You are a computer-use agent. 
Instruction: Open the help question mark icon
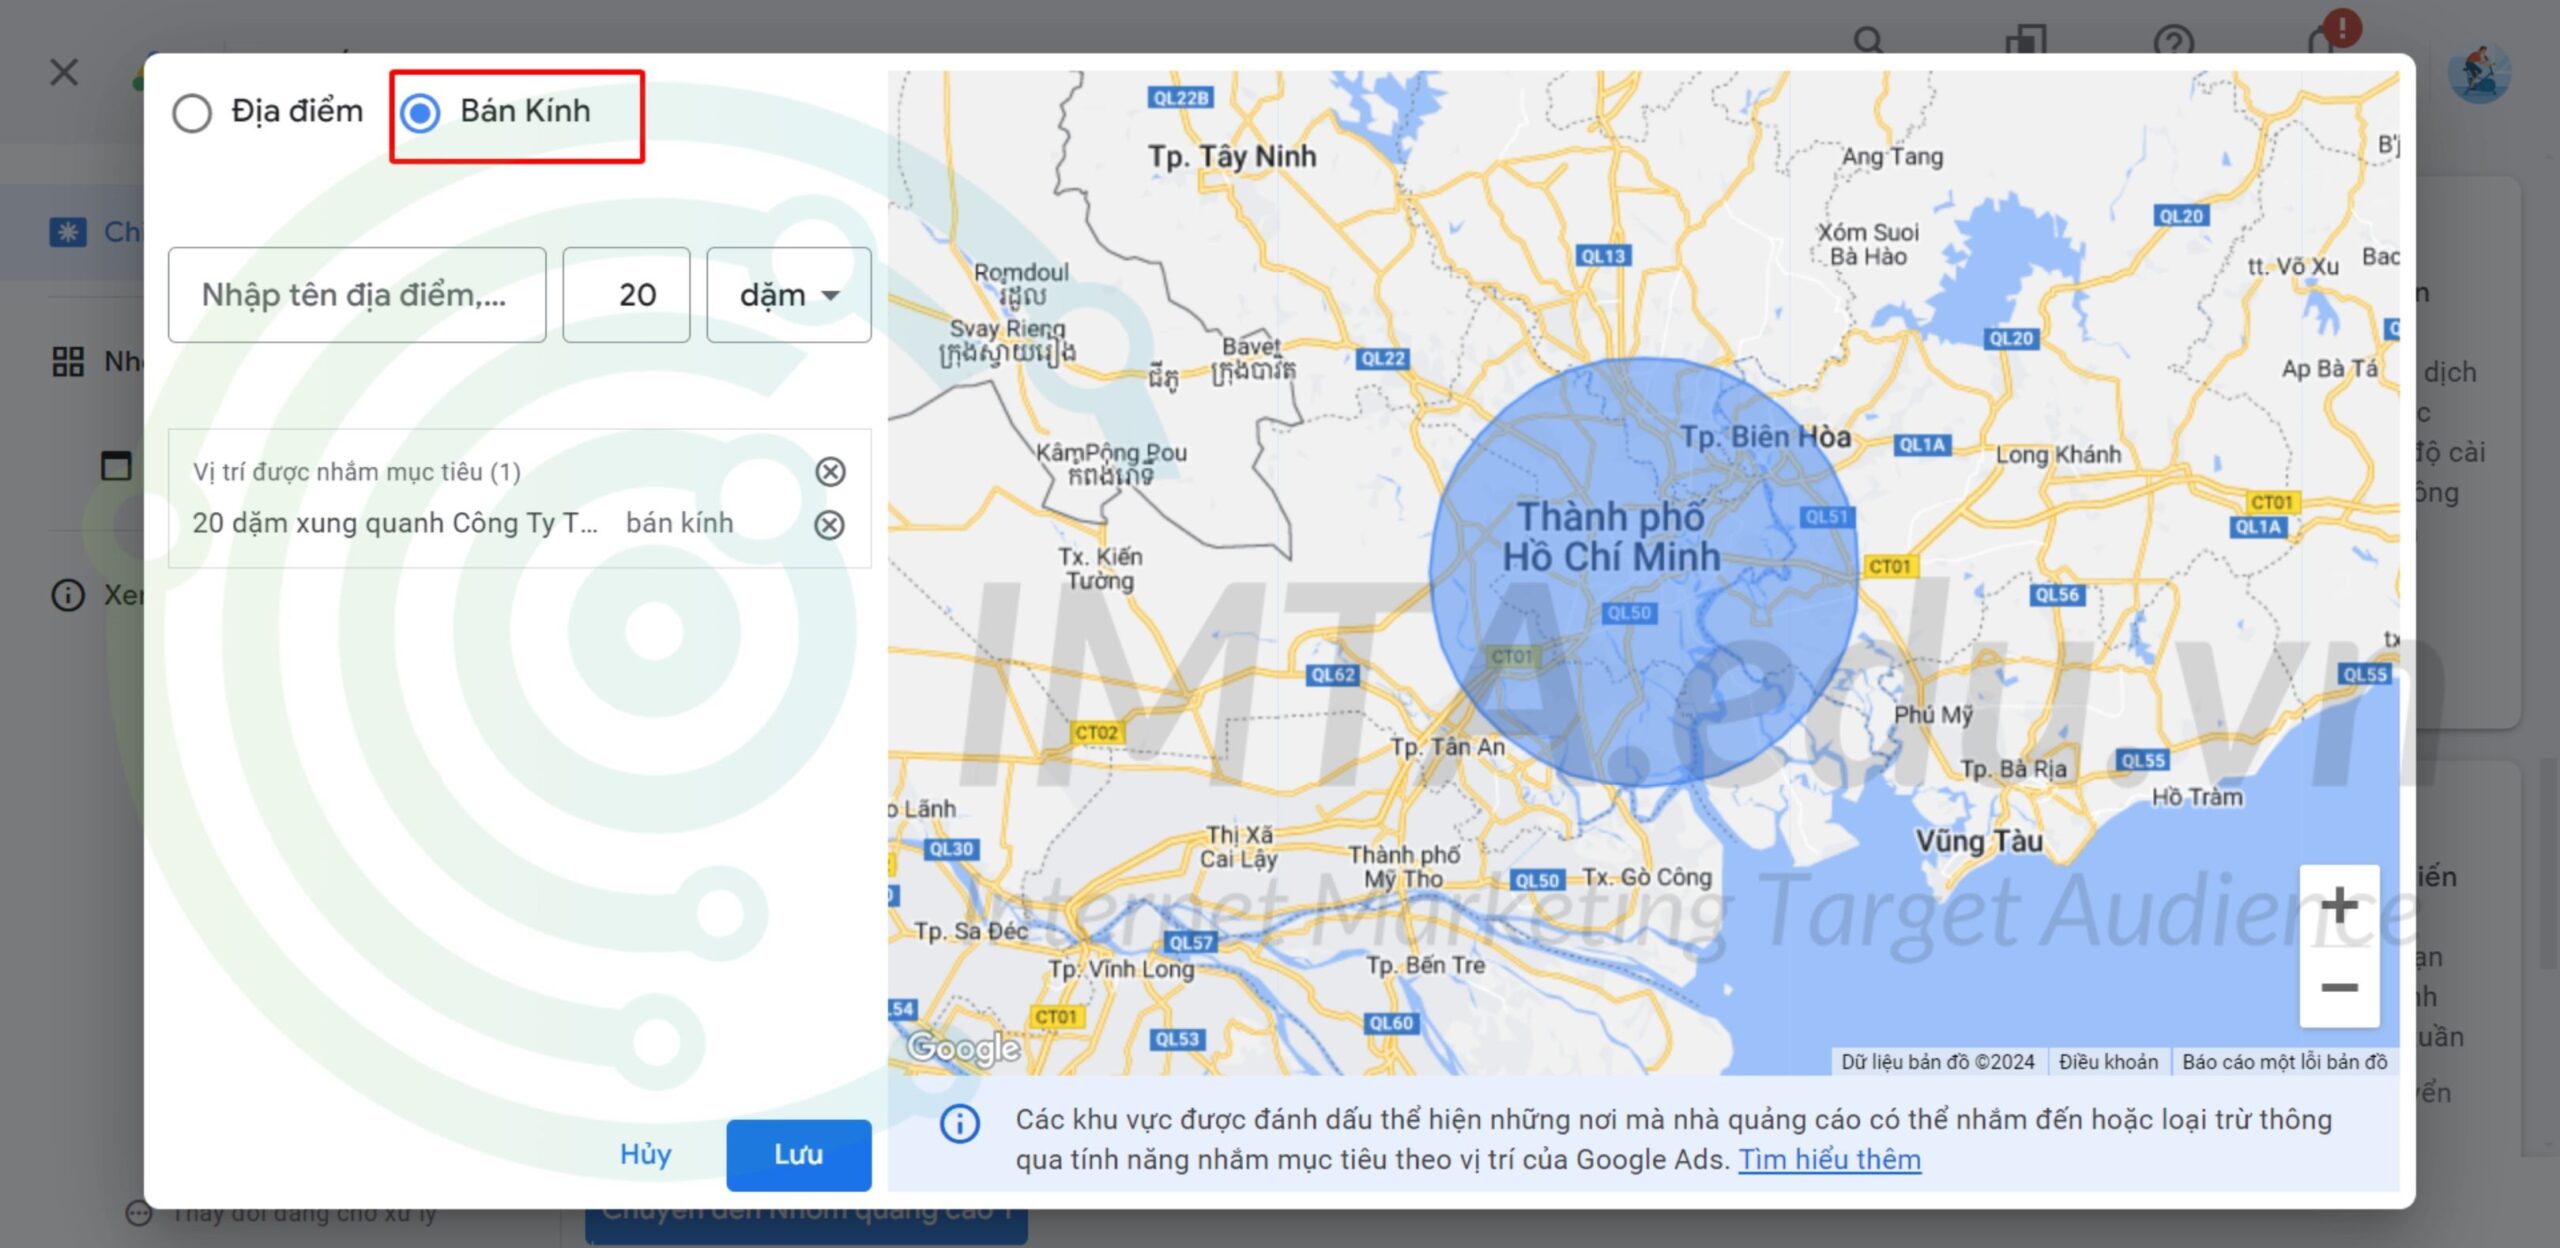pyautogui.click(x=2173, y=42)
